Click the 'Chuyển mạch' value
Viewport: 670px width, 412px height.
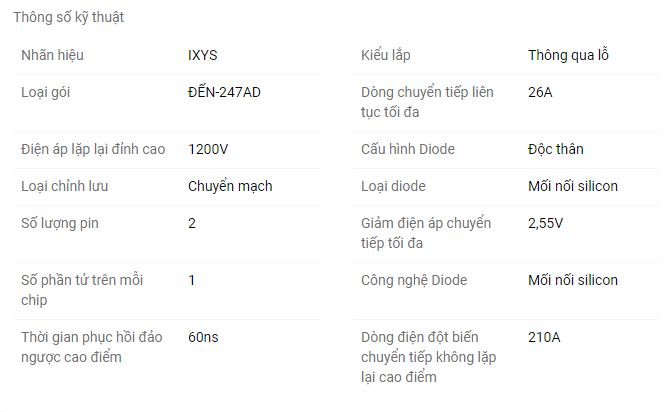230,186
